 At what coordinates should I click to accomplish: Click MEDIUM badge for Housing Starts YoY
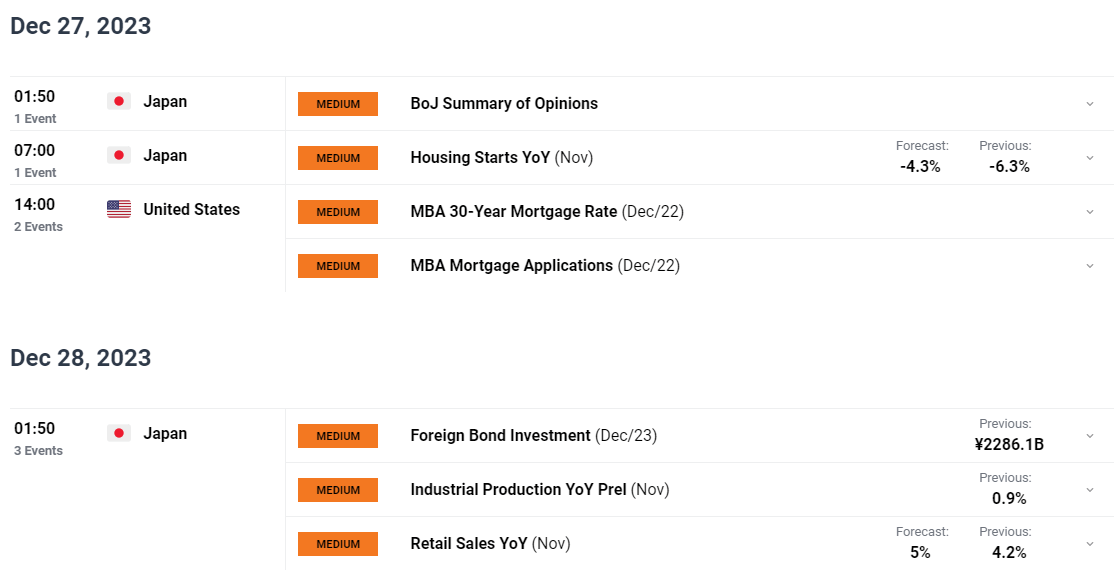338,158
